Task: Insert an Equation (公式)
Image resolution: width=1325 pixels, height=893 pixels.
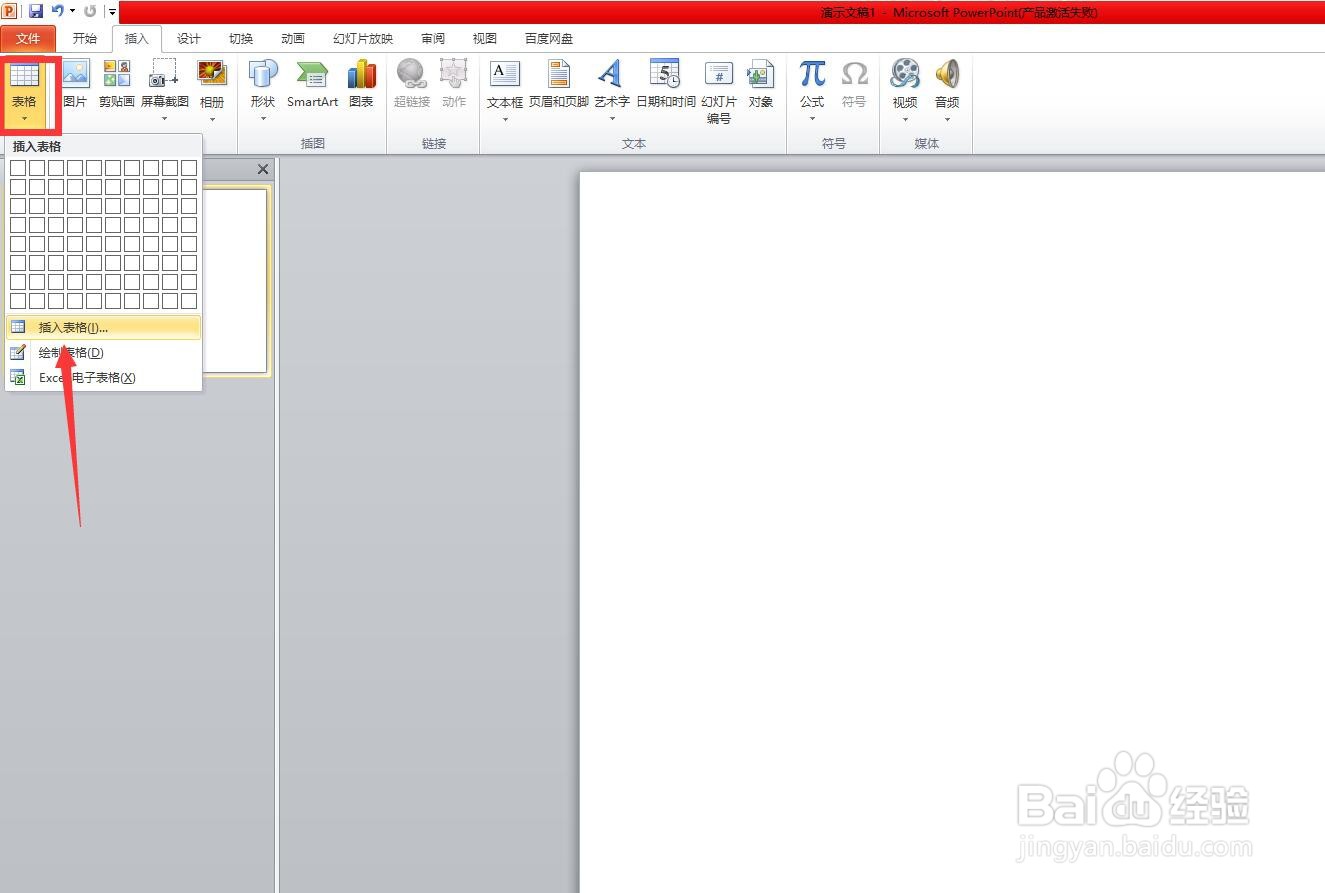Action: coord(812,90)
